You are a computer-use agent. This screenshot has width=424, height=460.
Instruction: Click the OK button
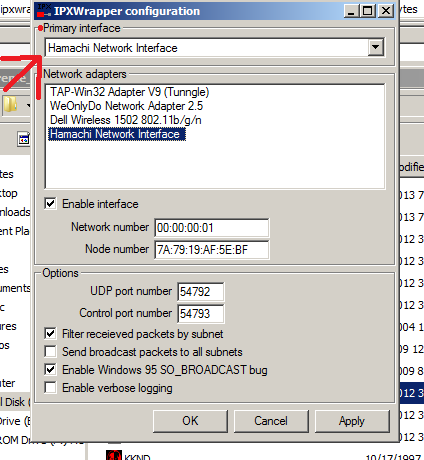coord(190,421)
